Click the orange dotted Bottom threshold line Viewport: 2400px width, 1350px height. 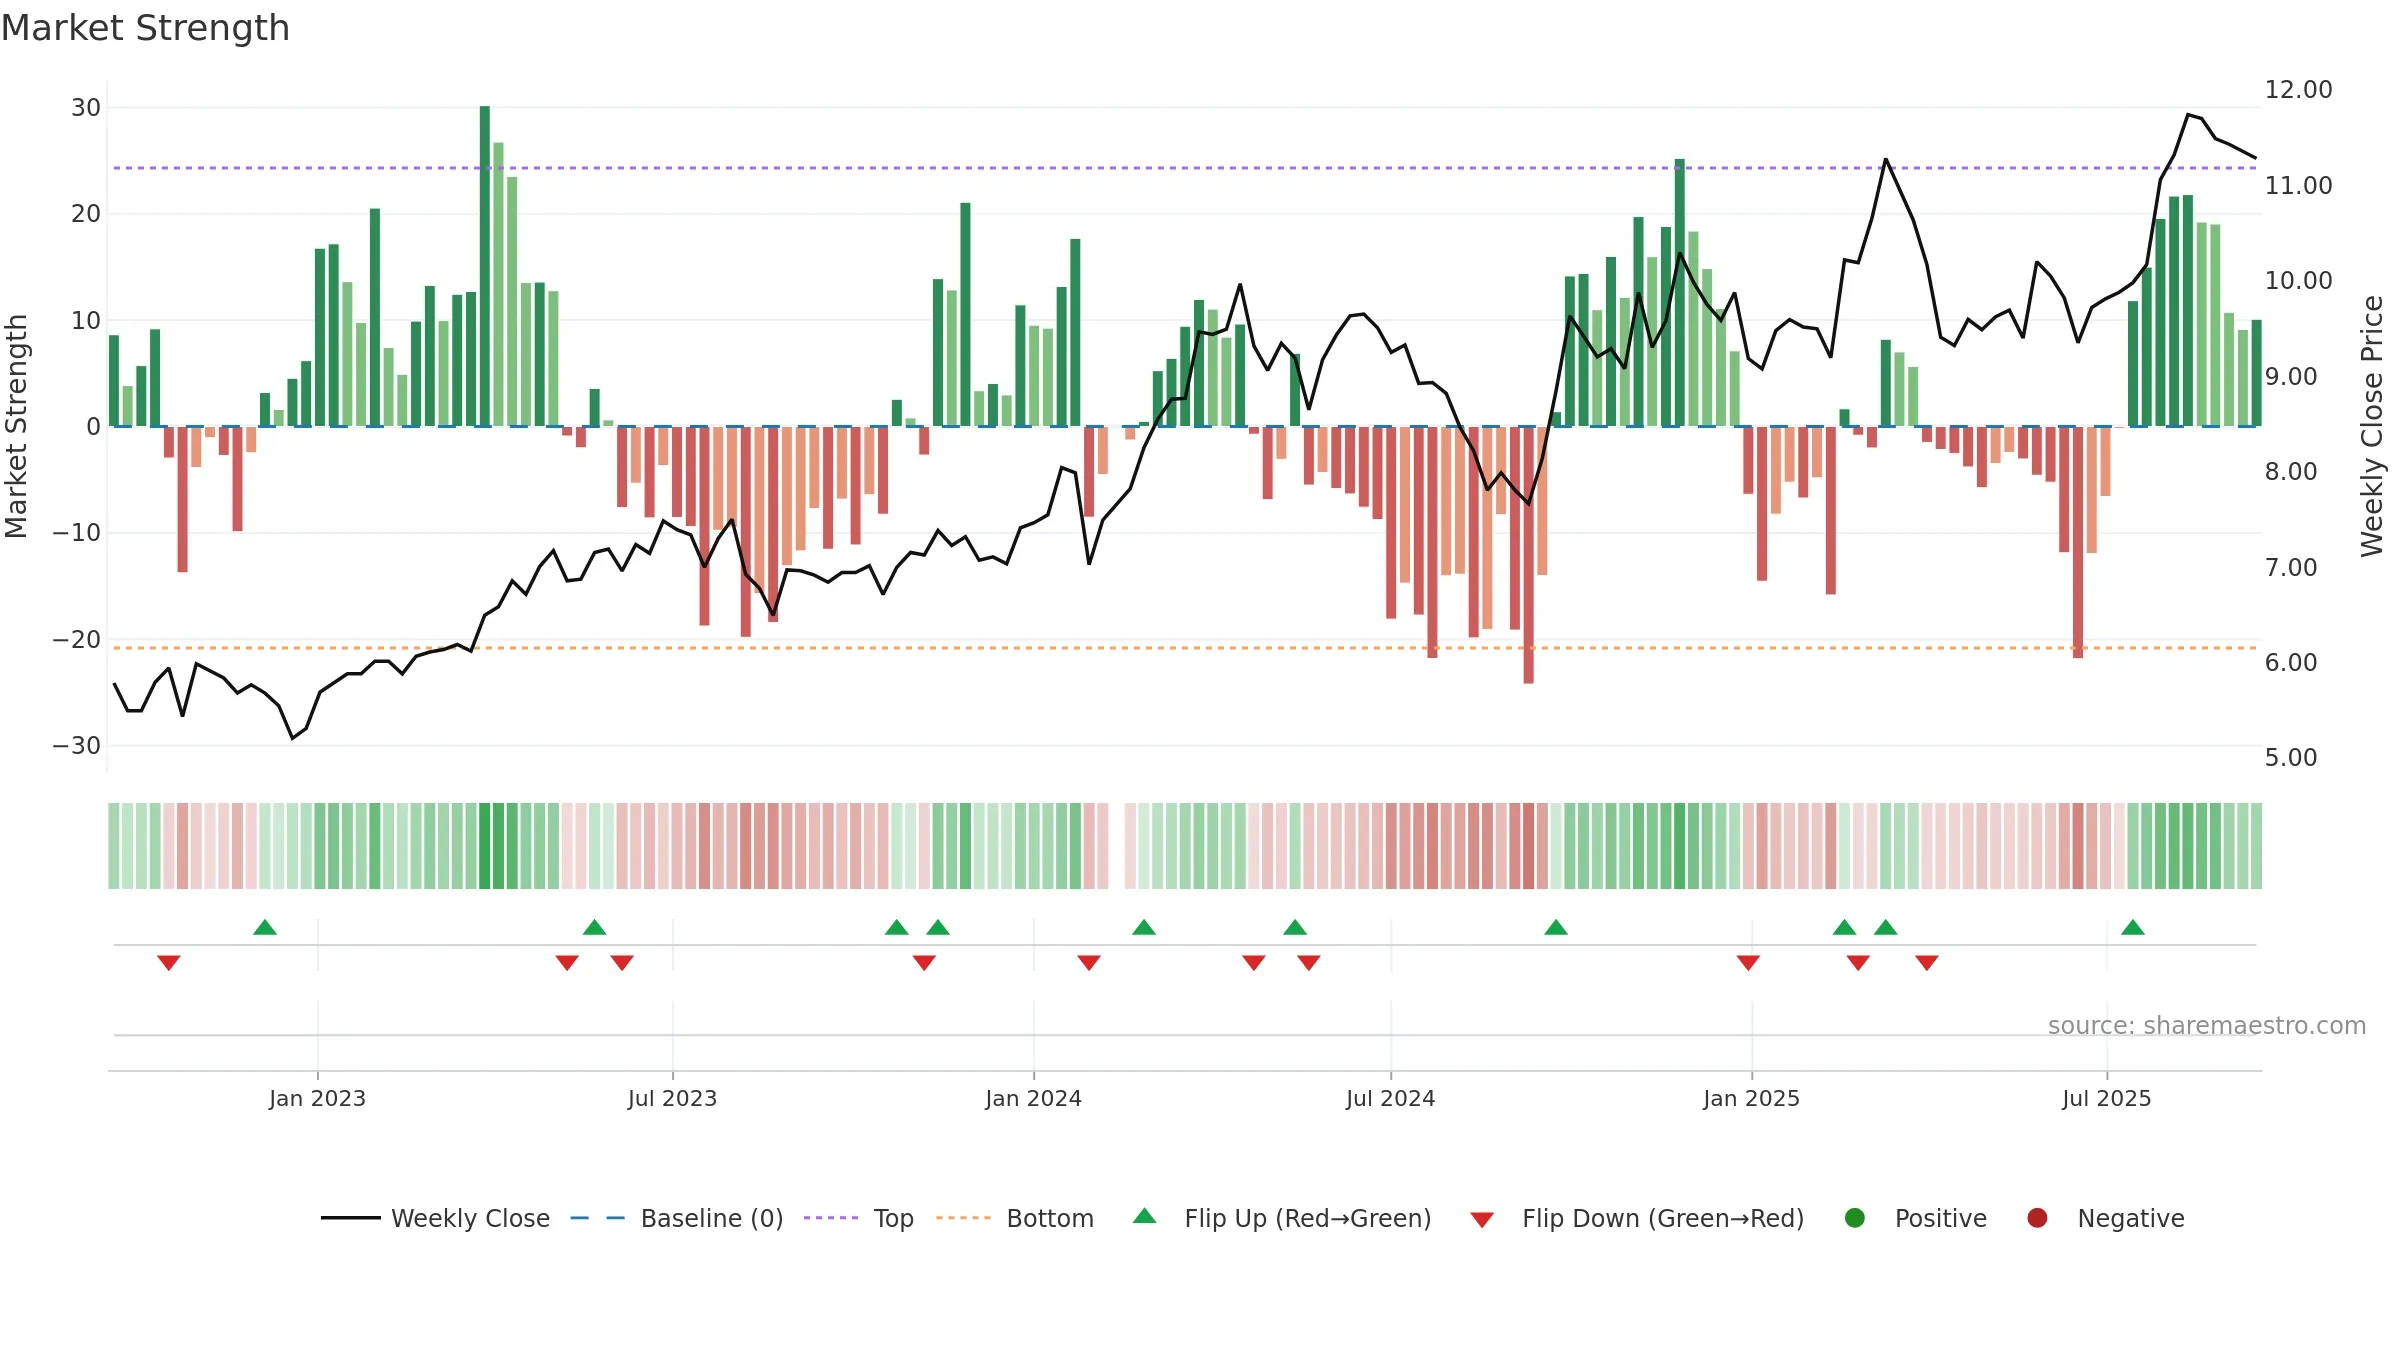[1185, 648]
